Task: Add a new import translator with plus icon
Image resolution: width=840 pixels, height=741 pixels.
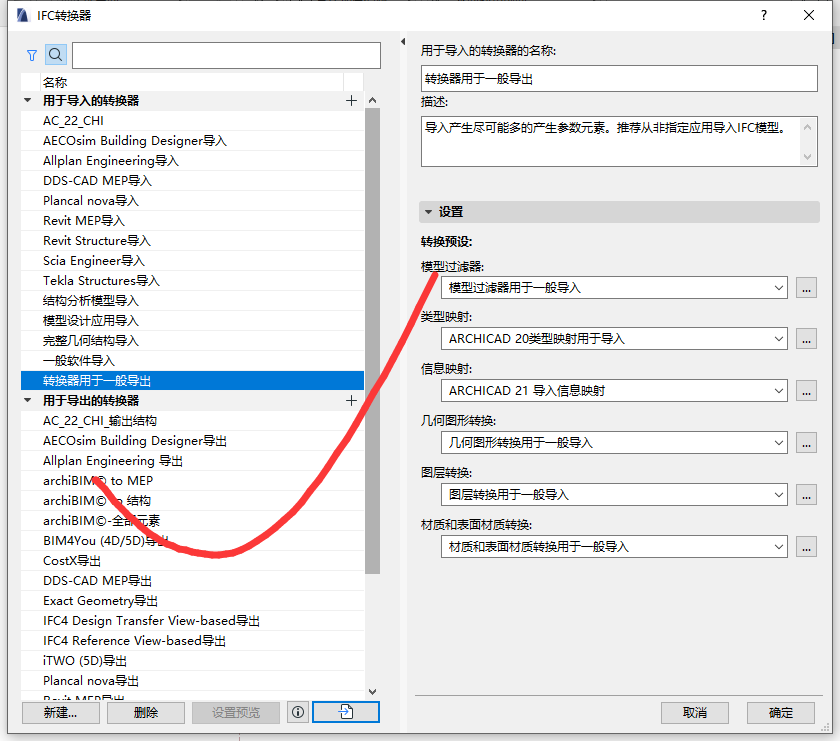Action: click(x=351, y=101)
